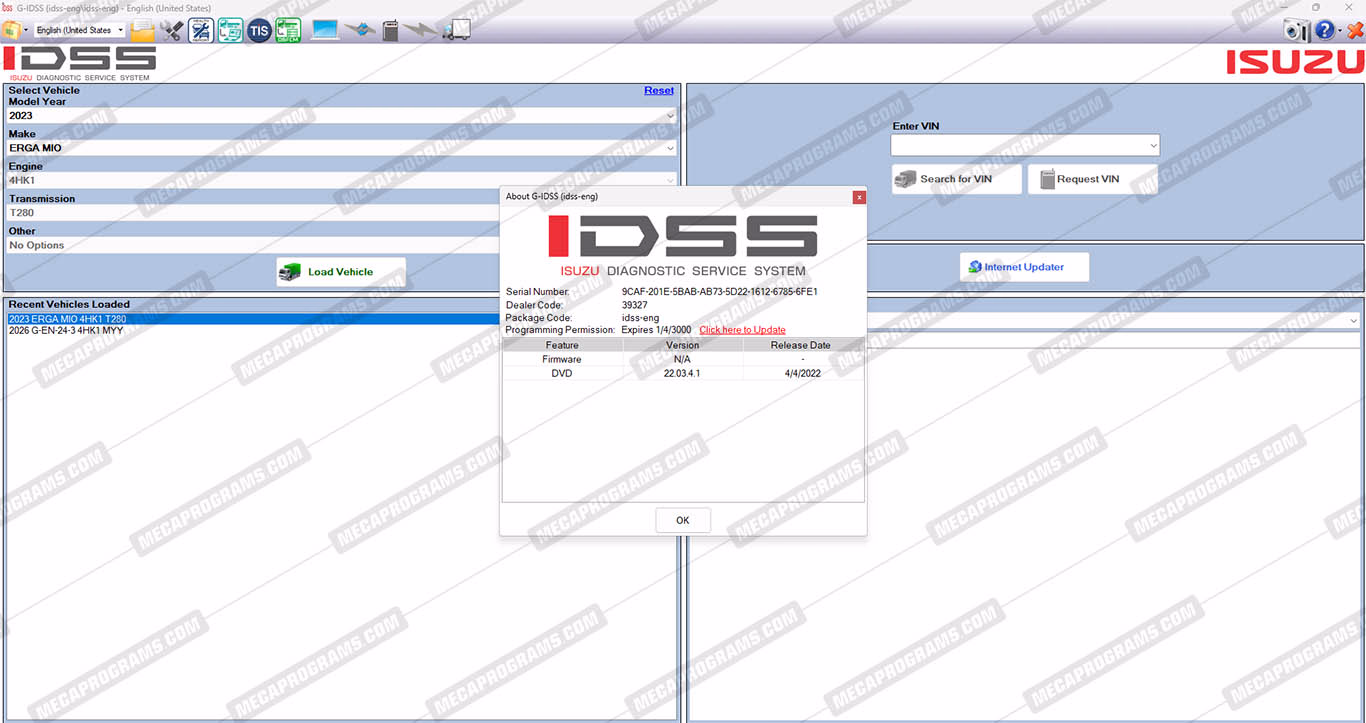The width and height of the screenshot is (1366, 723).
Task: Click OK in the About dialog
Action: [x=683, y=520]
